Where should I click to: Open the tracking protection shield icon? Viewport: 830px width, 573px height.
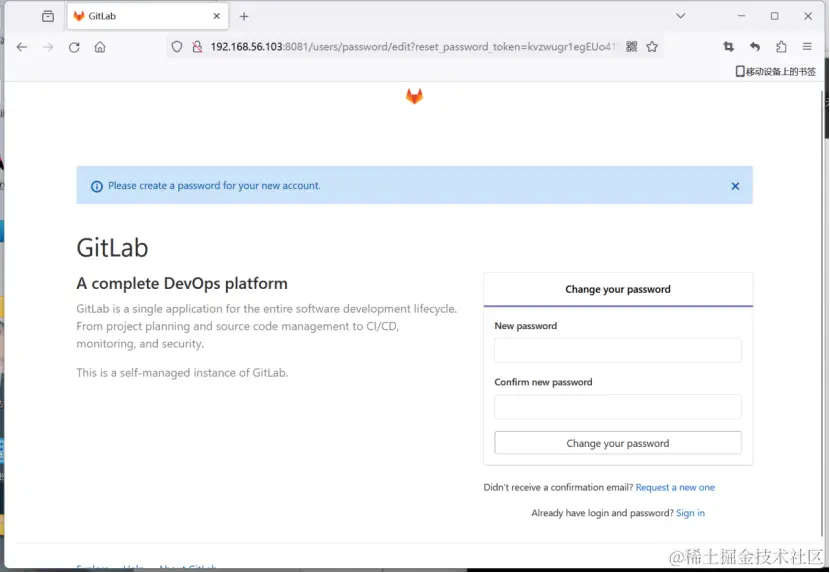[x=177, y=47]
